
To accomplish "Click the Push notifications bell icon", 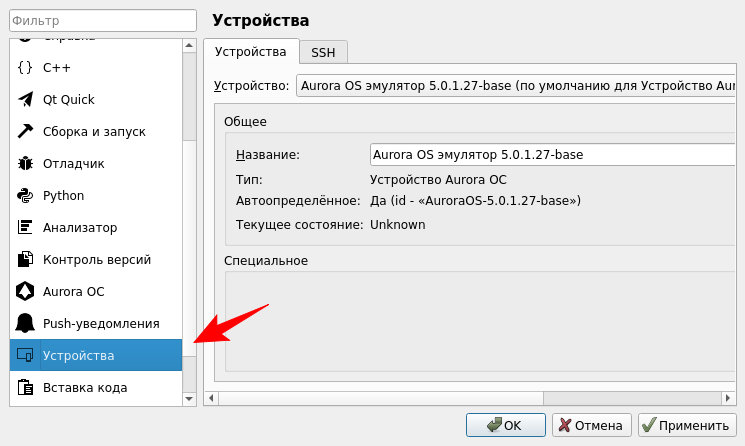I will 25,324.
